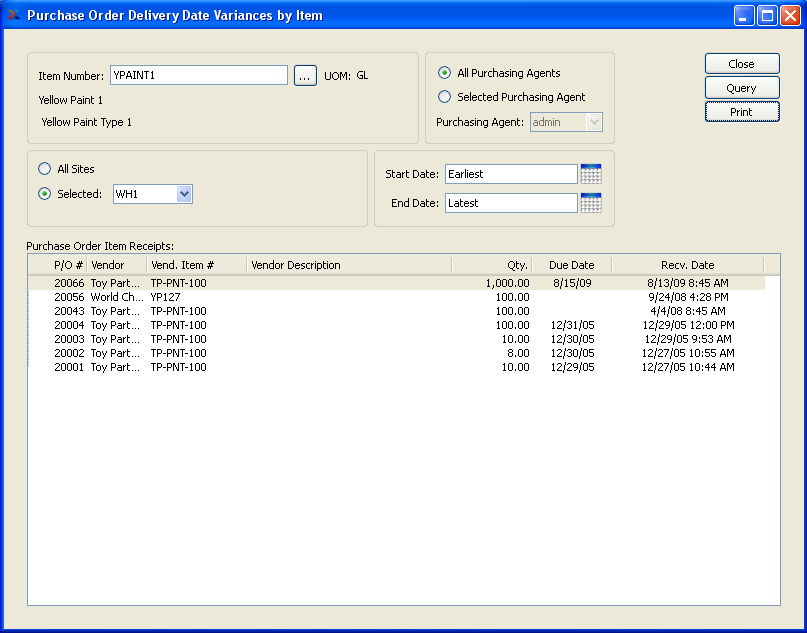Open the End Date calendar picker
Viewport: 807px width, 633px height.
590,203
